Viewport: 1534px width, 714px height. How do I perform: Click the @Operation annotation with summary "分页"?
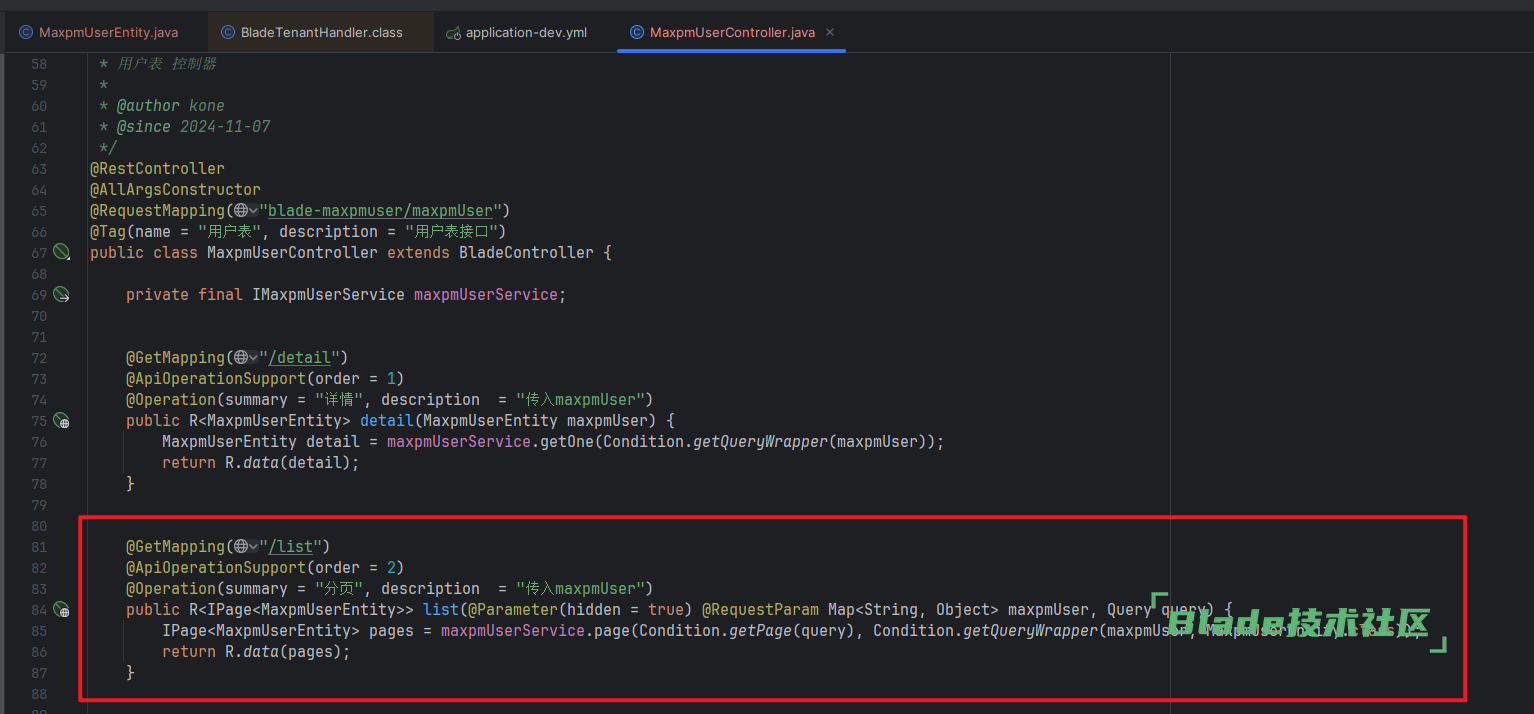pyautogui.click(x=389, y=588)
